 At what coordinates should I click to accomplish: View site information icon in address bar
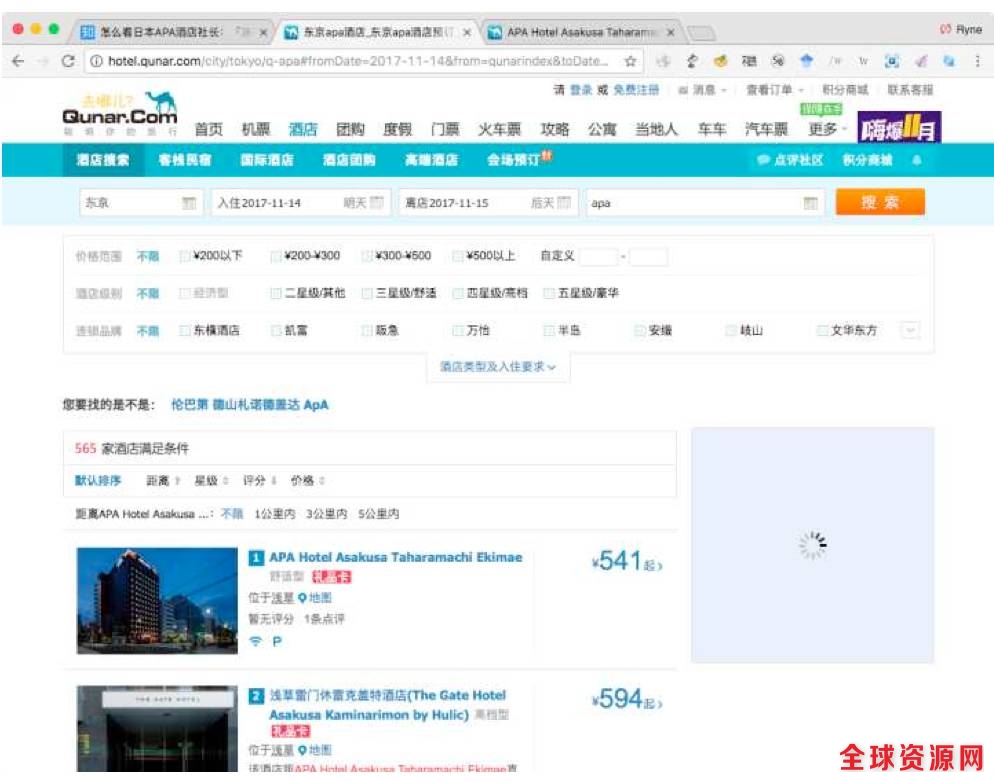click(96, 61)
